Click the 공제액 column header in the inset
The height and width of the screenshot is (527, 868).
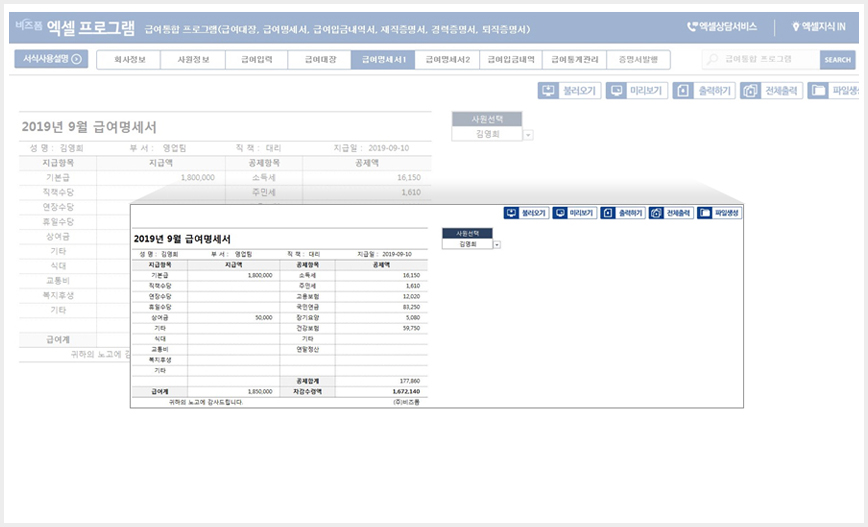[x=381, y=265]
